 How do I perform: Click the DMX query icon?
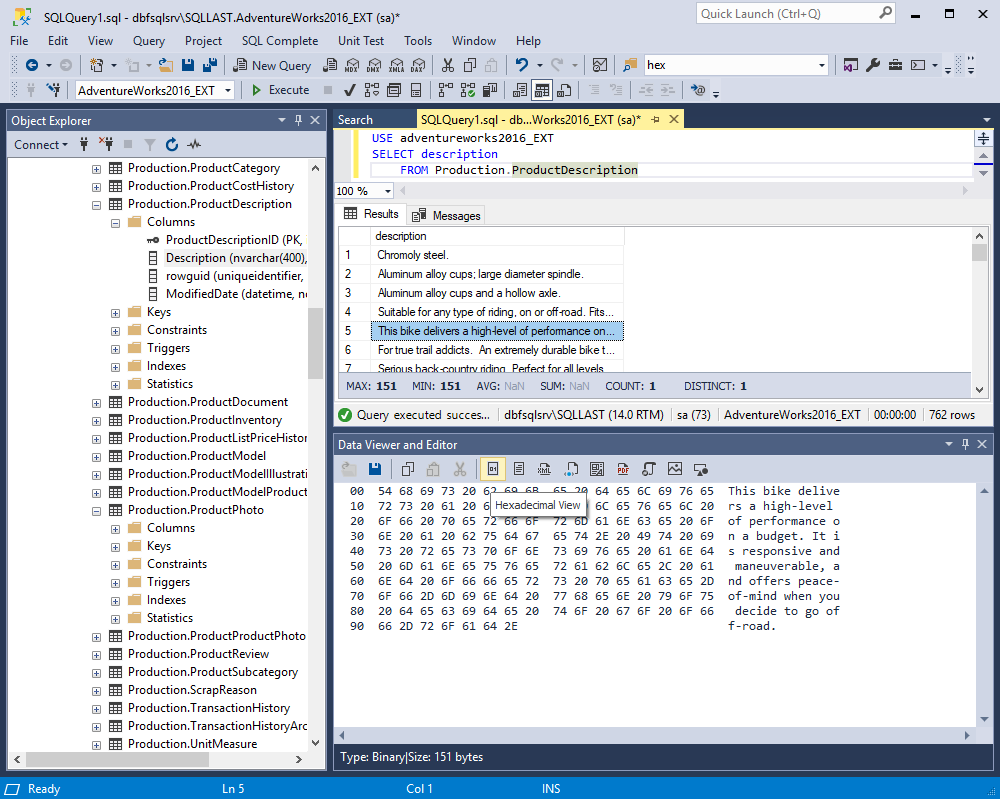(374, 65)
